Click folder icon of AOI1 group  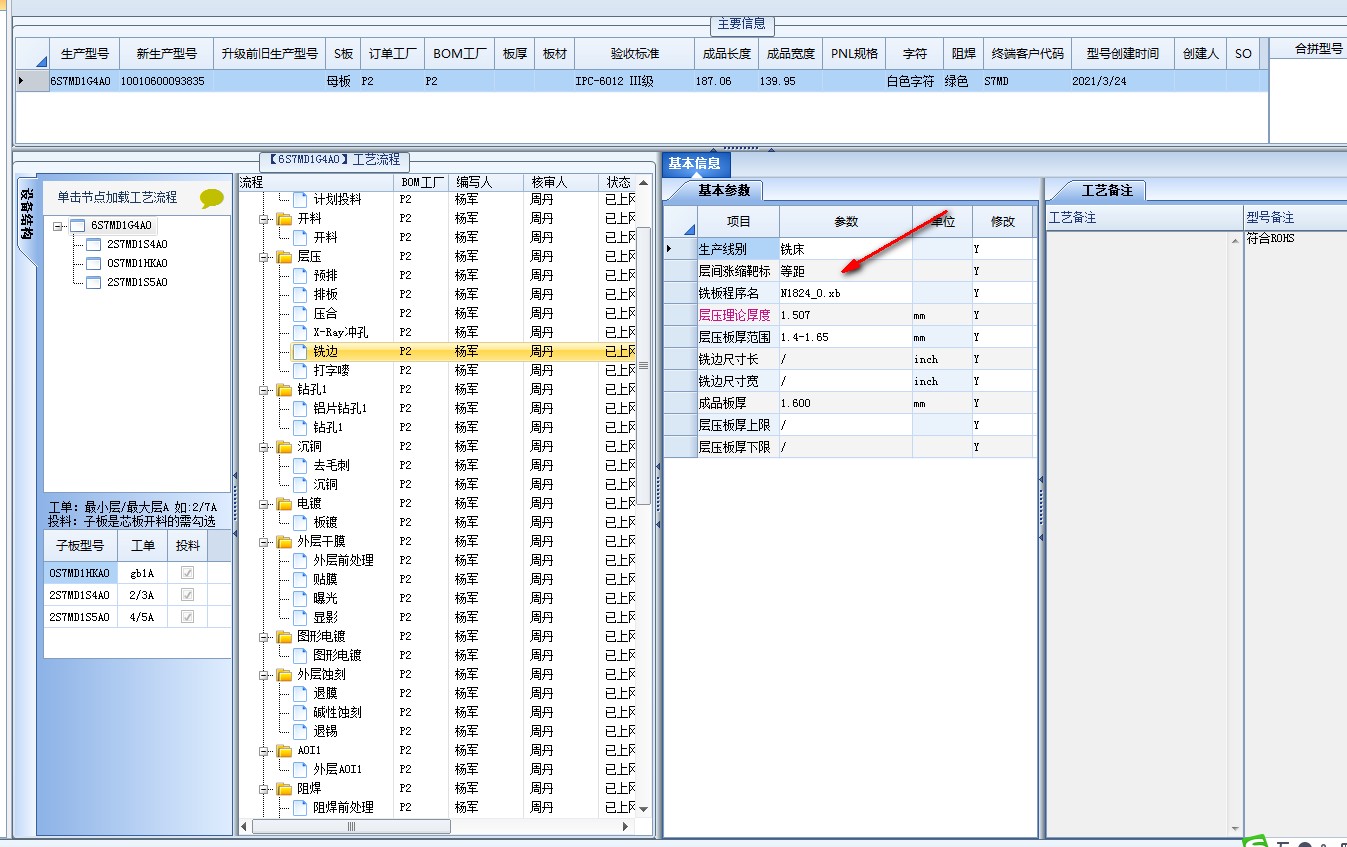(x=284, y=751)
